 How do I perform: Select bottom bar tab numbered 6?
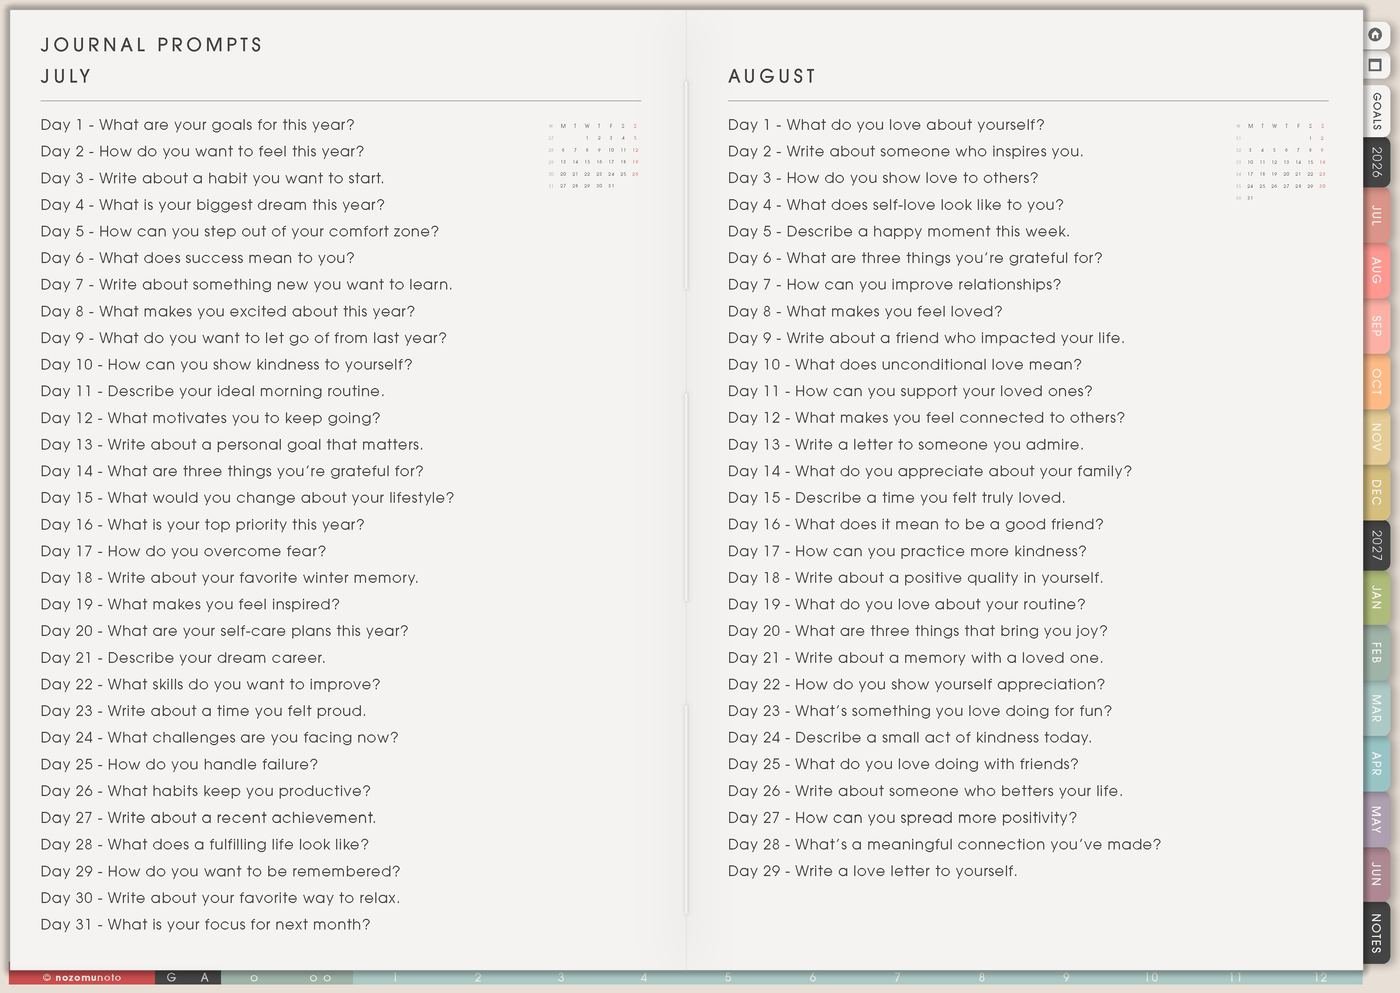(812, 978)
